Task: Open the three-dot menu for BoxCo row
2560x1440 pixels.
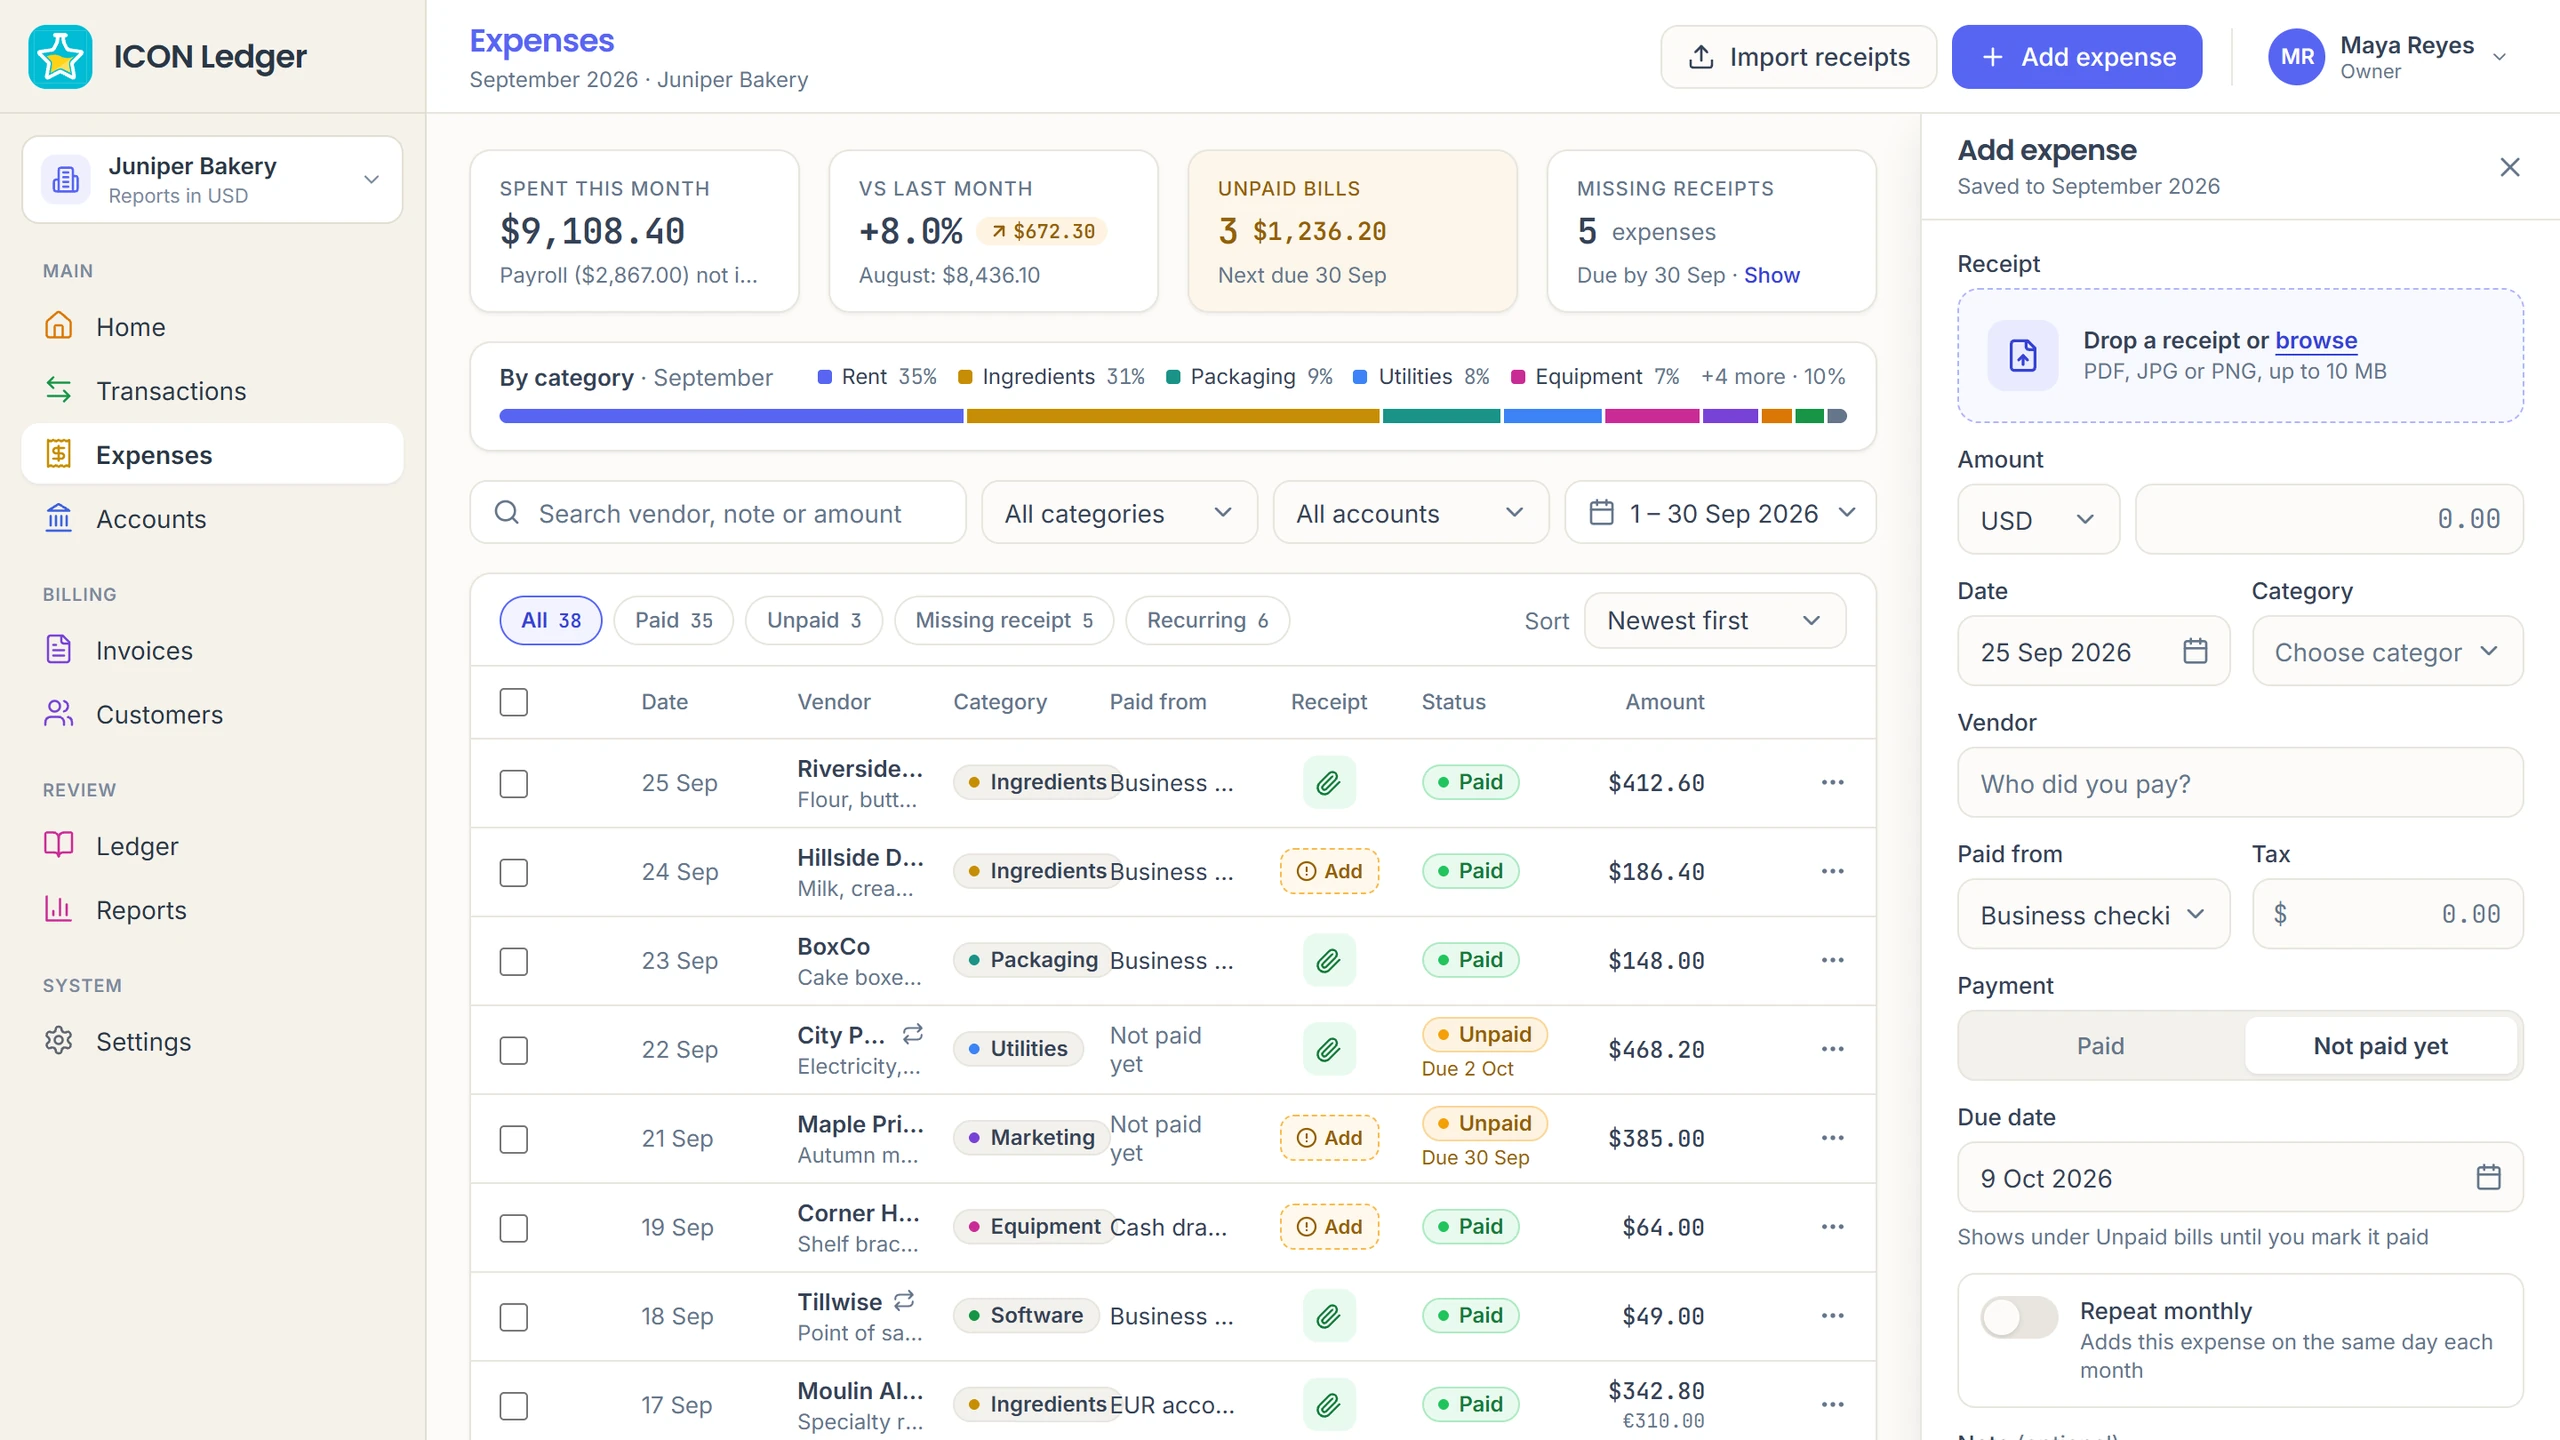Action: 1832,960
